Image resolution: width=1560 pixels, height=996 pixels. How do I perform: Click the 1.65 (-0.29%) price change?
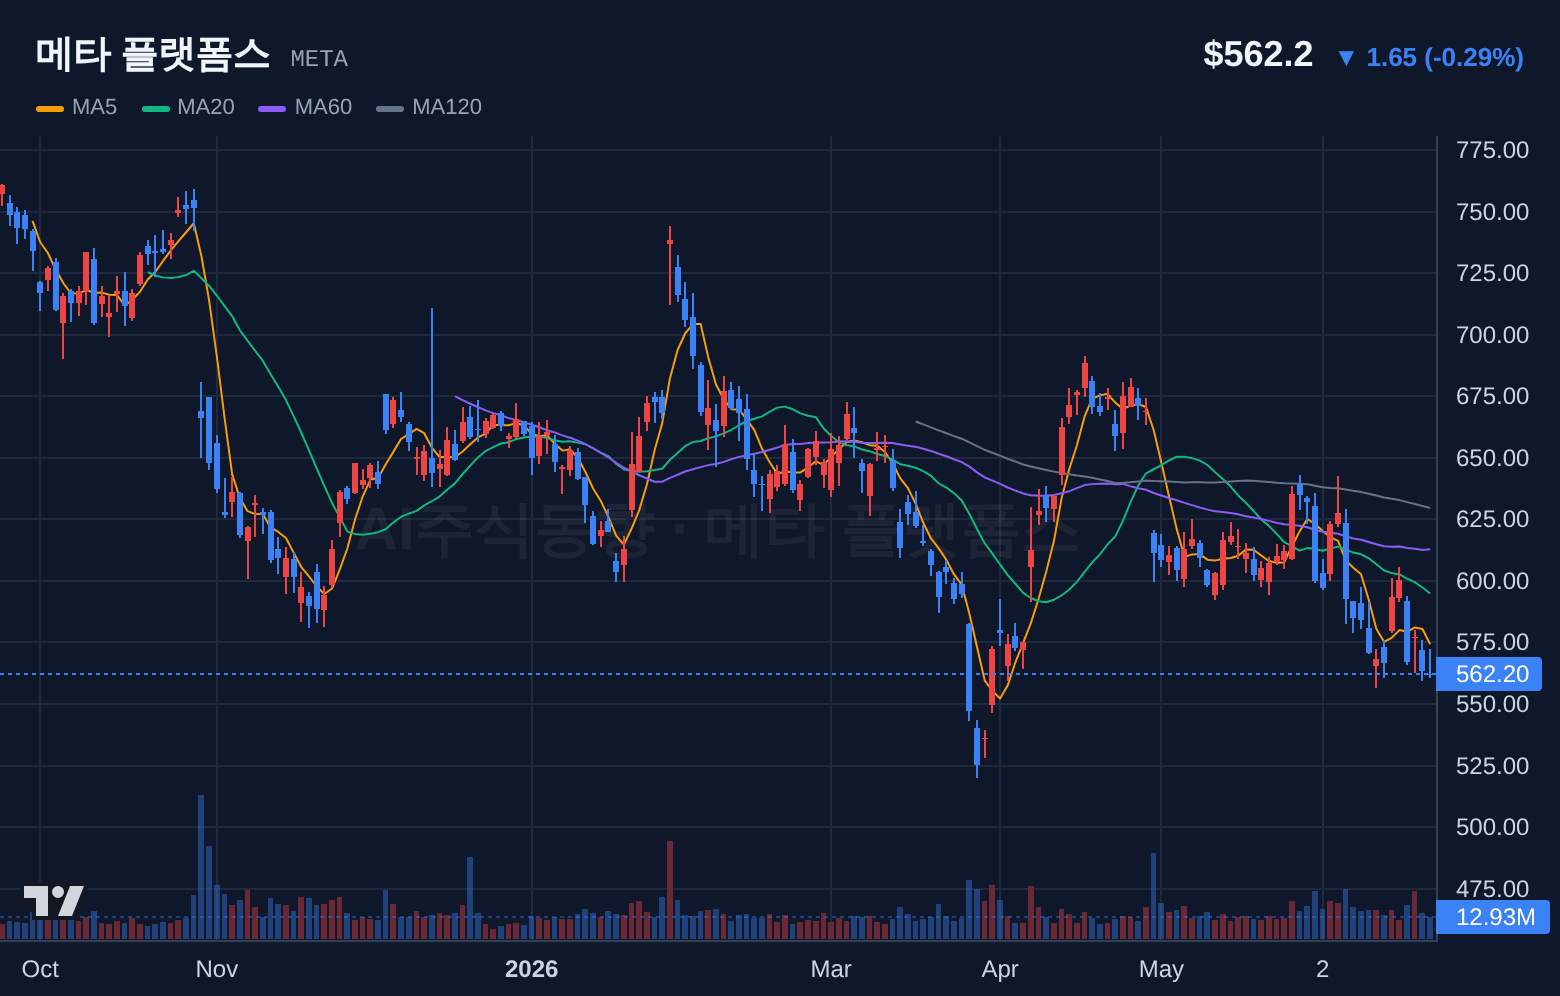[1445, 57]
